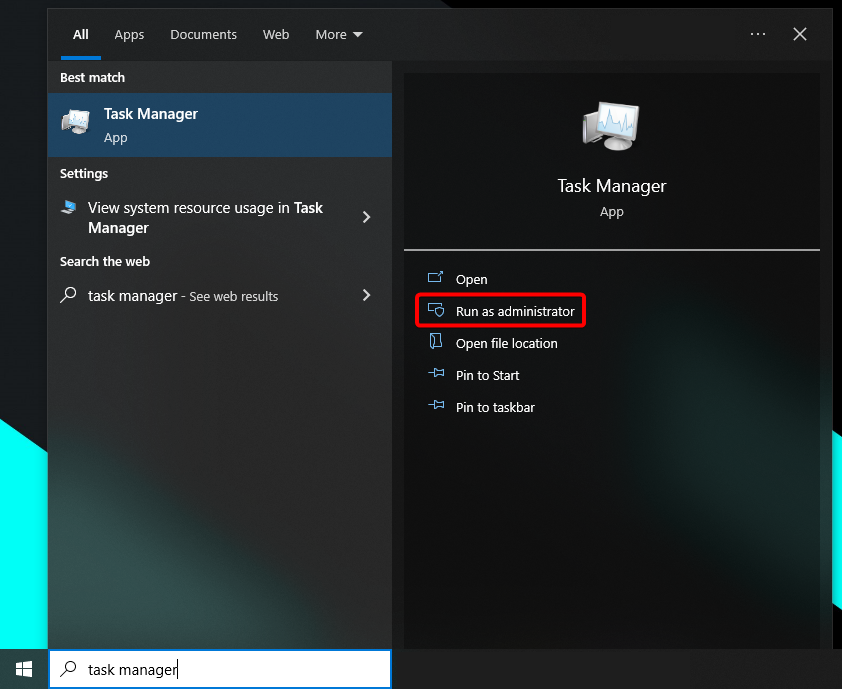Expand arrow for task manager web results
The image size is (842, 689).
pos(367,295)
